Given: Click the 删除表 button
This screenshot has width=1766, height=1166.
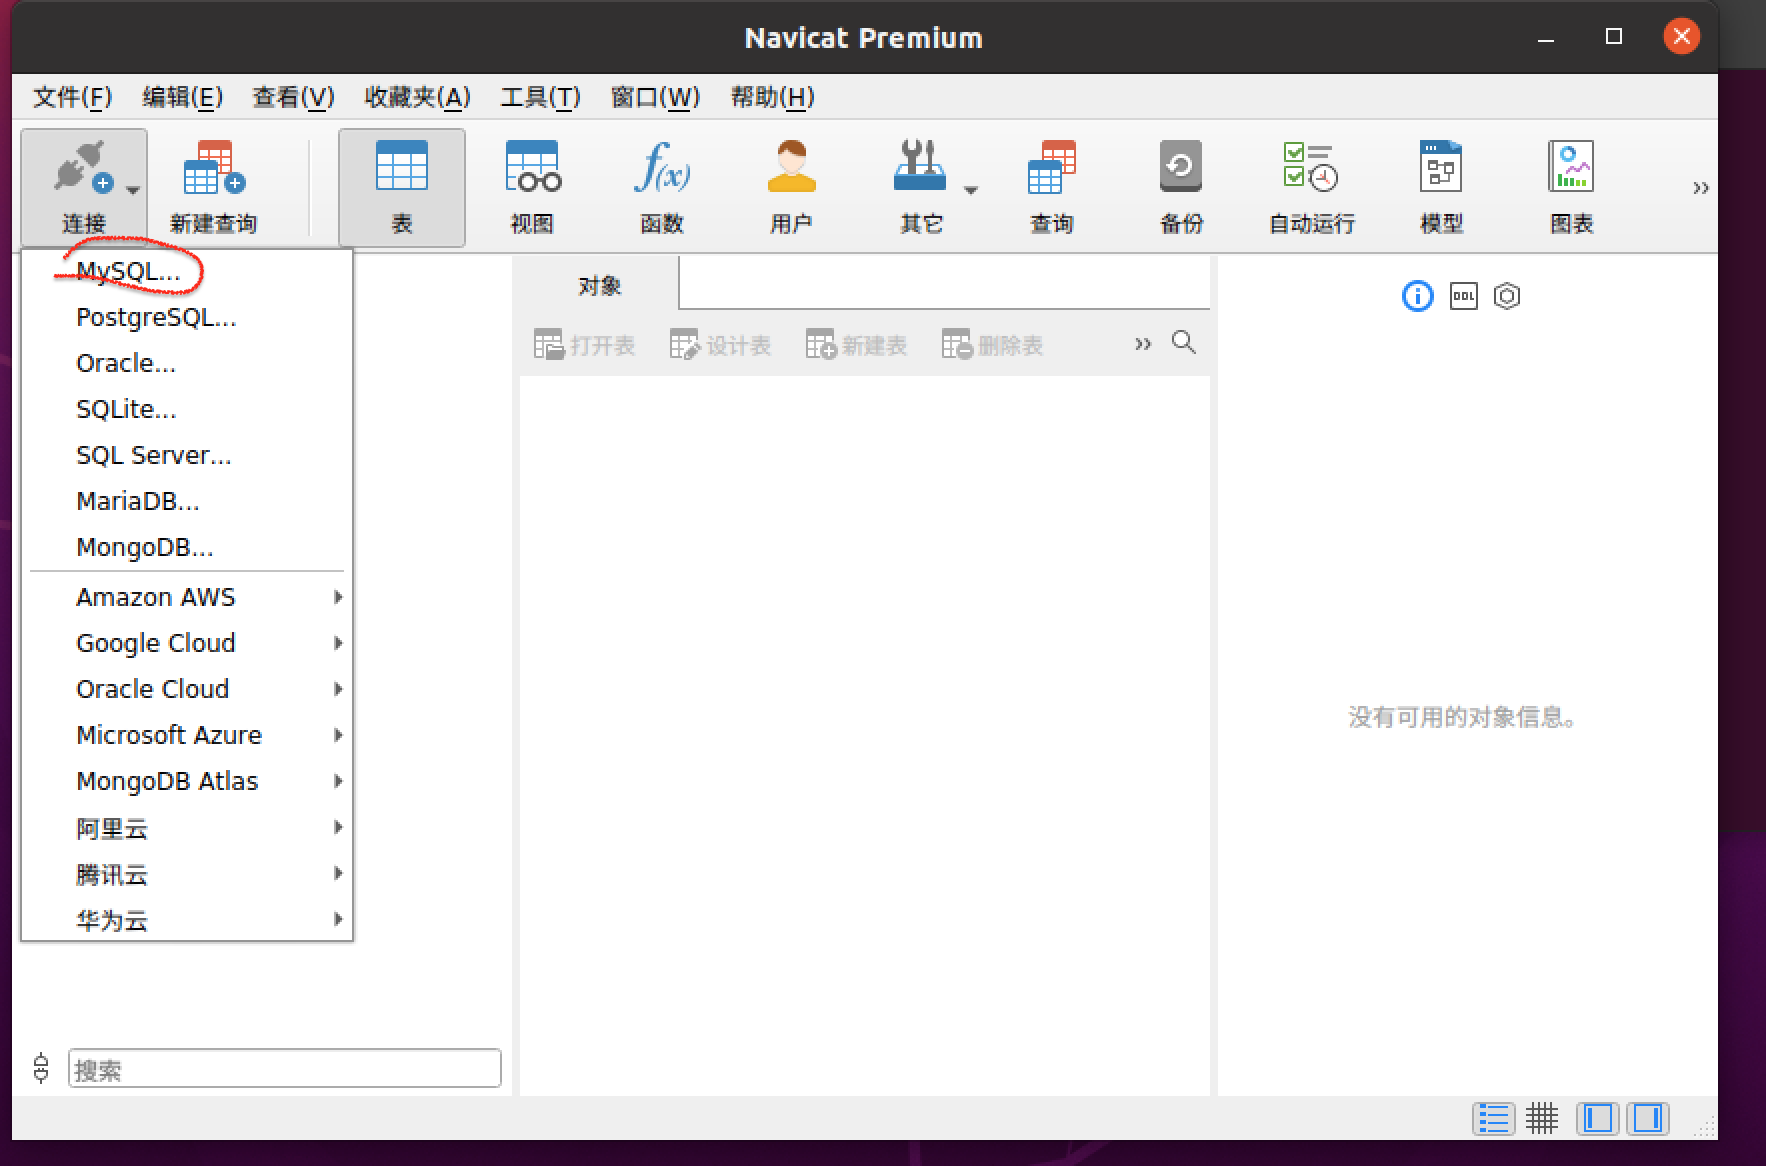Looking at the screenshot, I should point(992,345).
